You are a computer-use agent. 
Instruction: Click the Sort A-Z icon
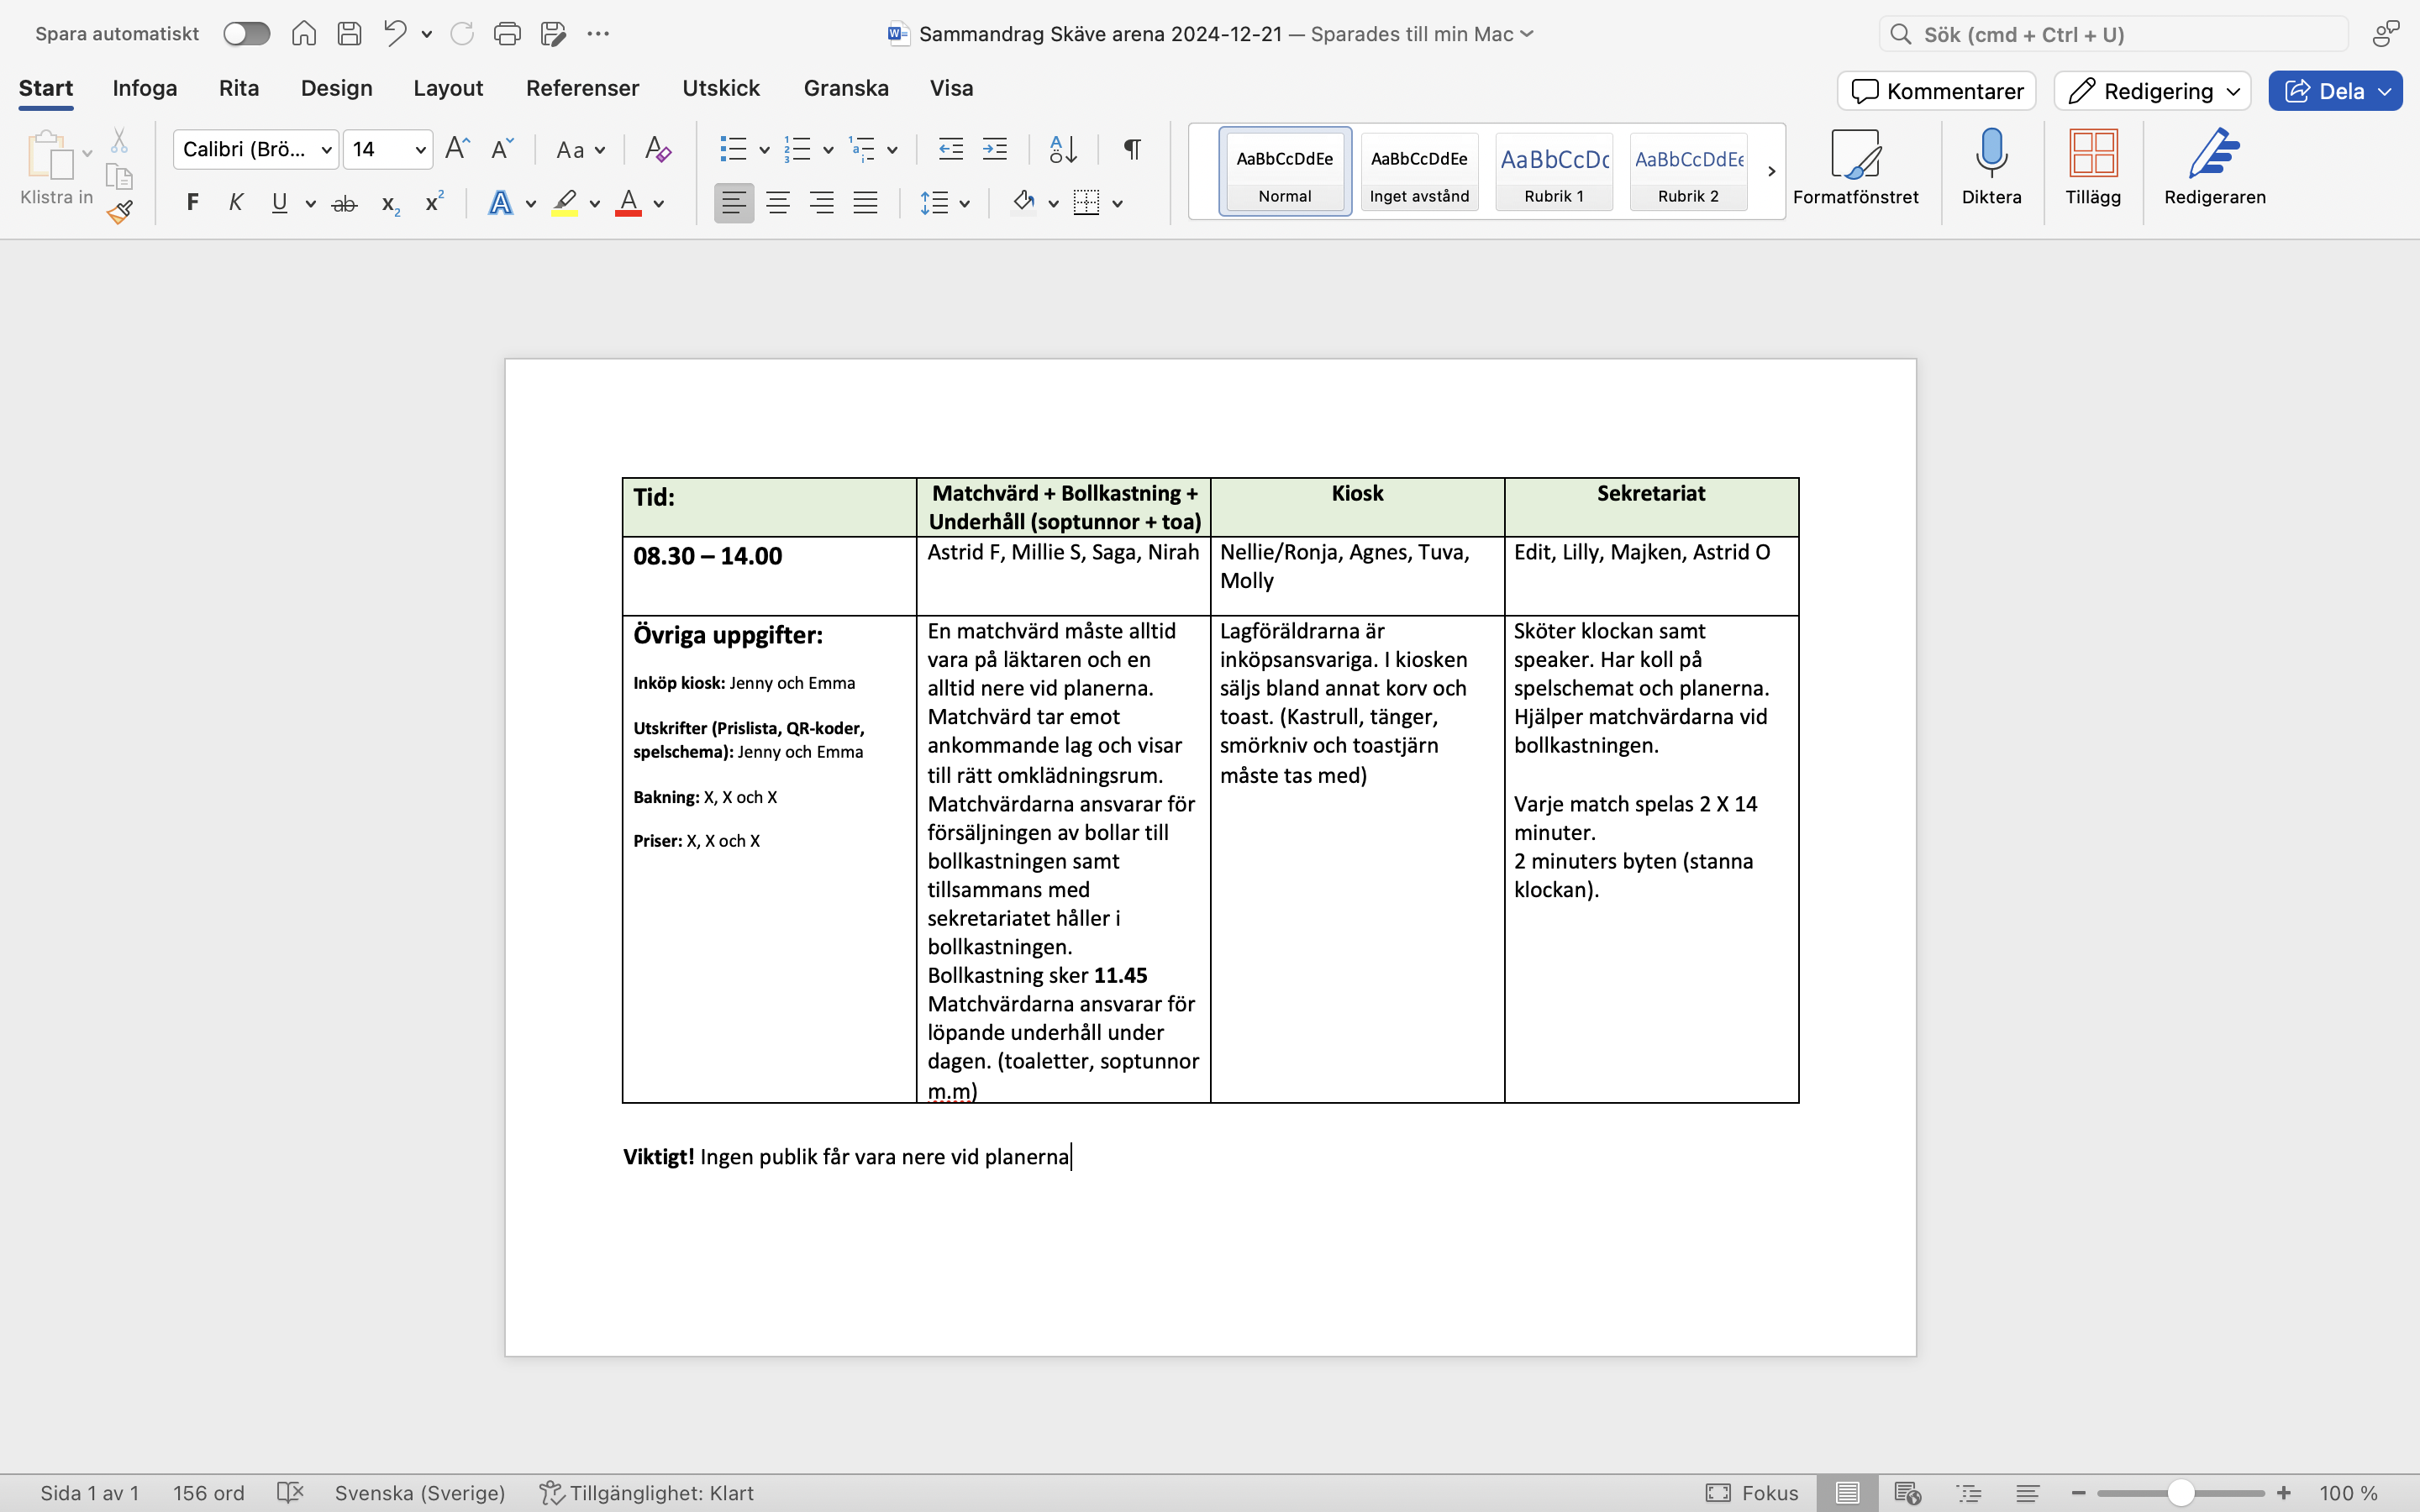click(1063, 150)
